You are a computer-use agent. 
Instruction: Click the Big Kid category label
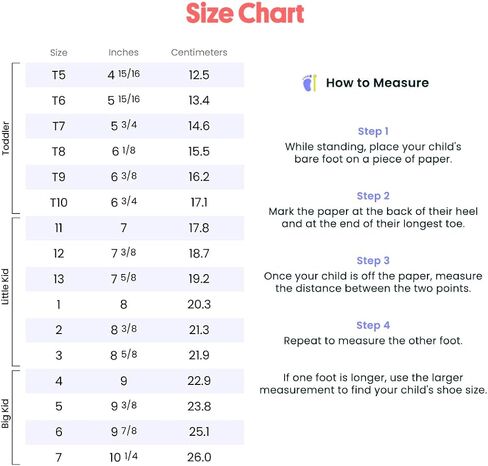(5, 413)
